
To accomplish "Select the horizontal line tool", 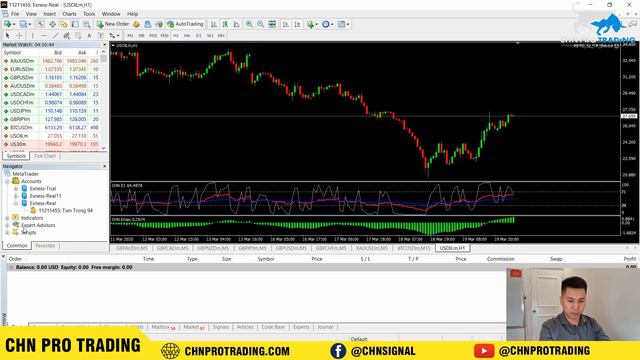I will [x=44, y=36].
